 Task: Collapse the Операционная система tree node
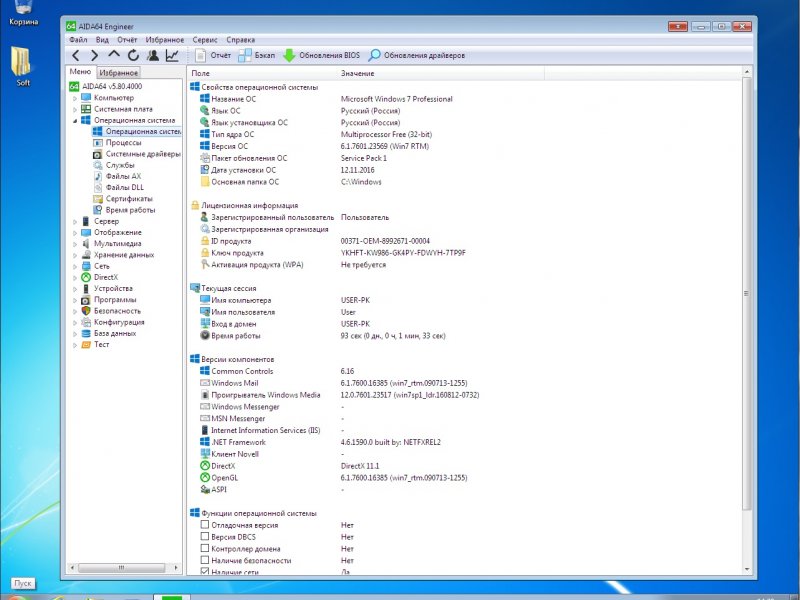75,120
